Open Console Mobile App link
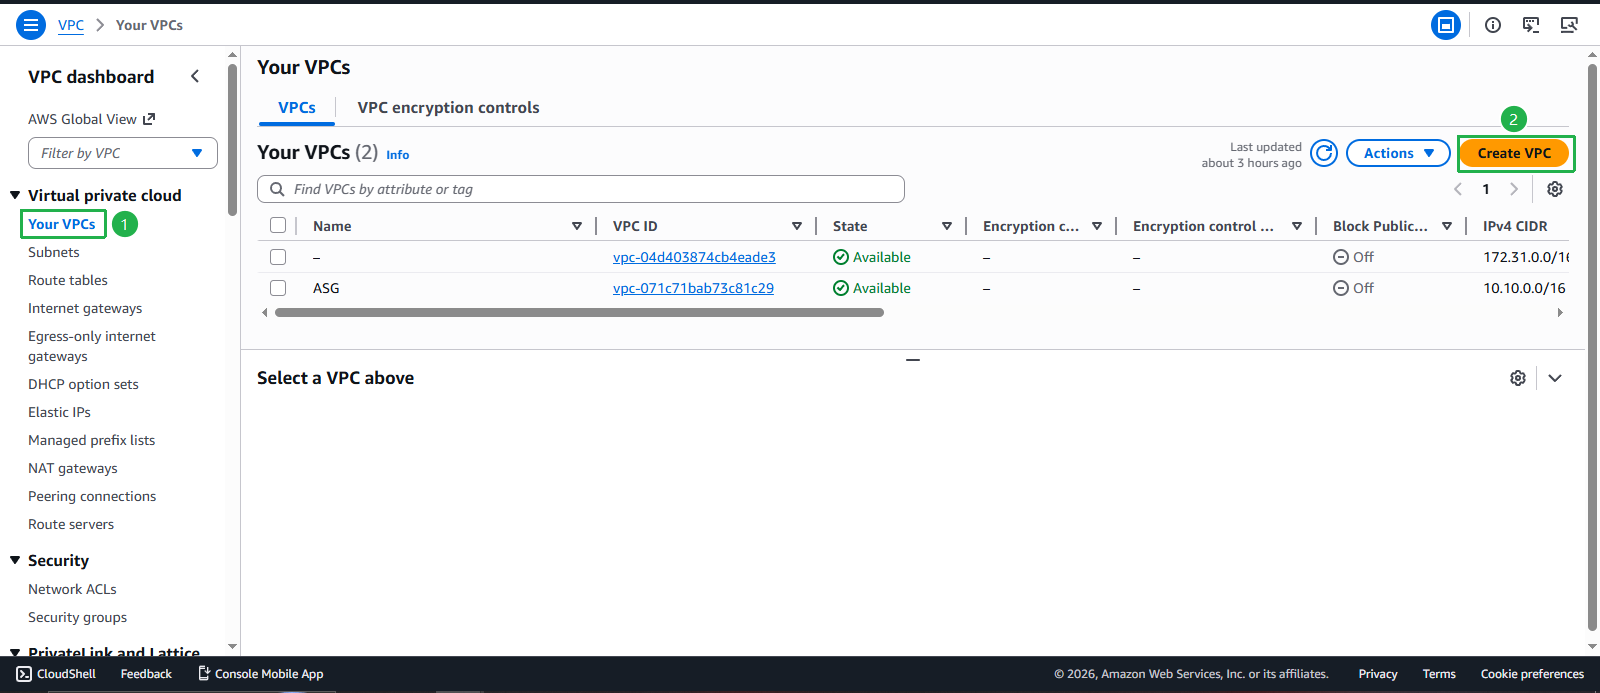 point(260,674)
